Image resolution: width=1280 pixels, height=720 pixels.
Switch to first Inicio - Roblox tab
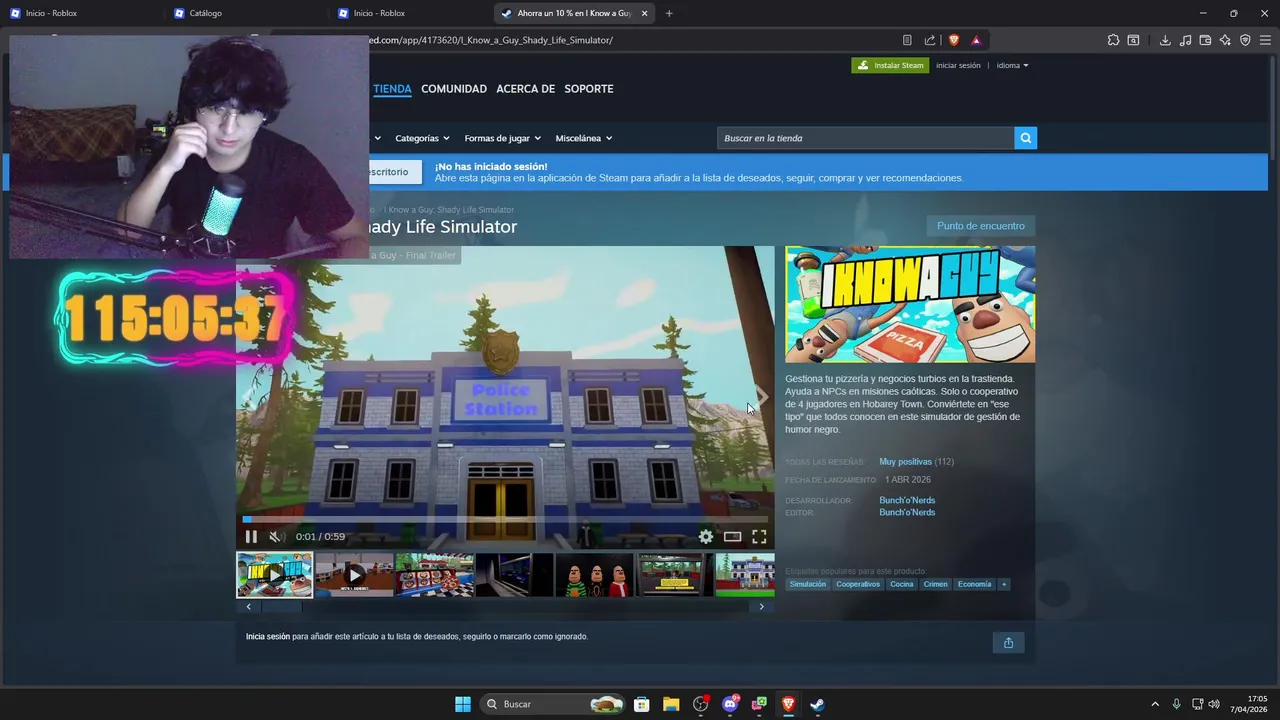click(x=82, y=13)
